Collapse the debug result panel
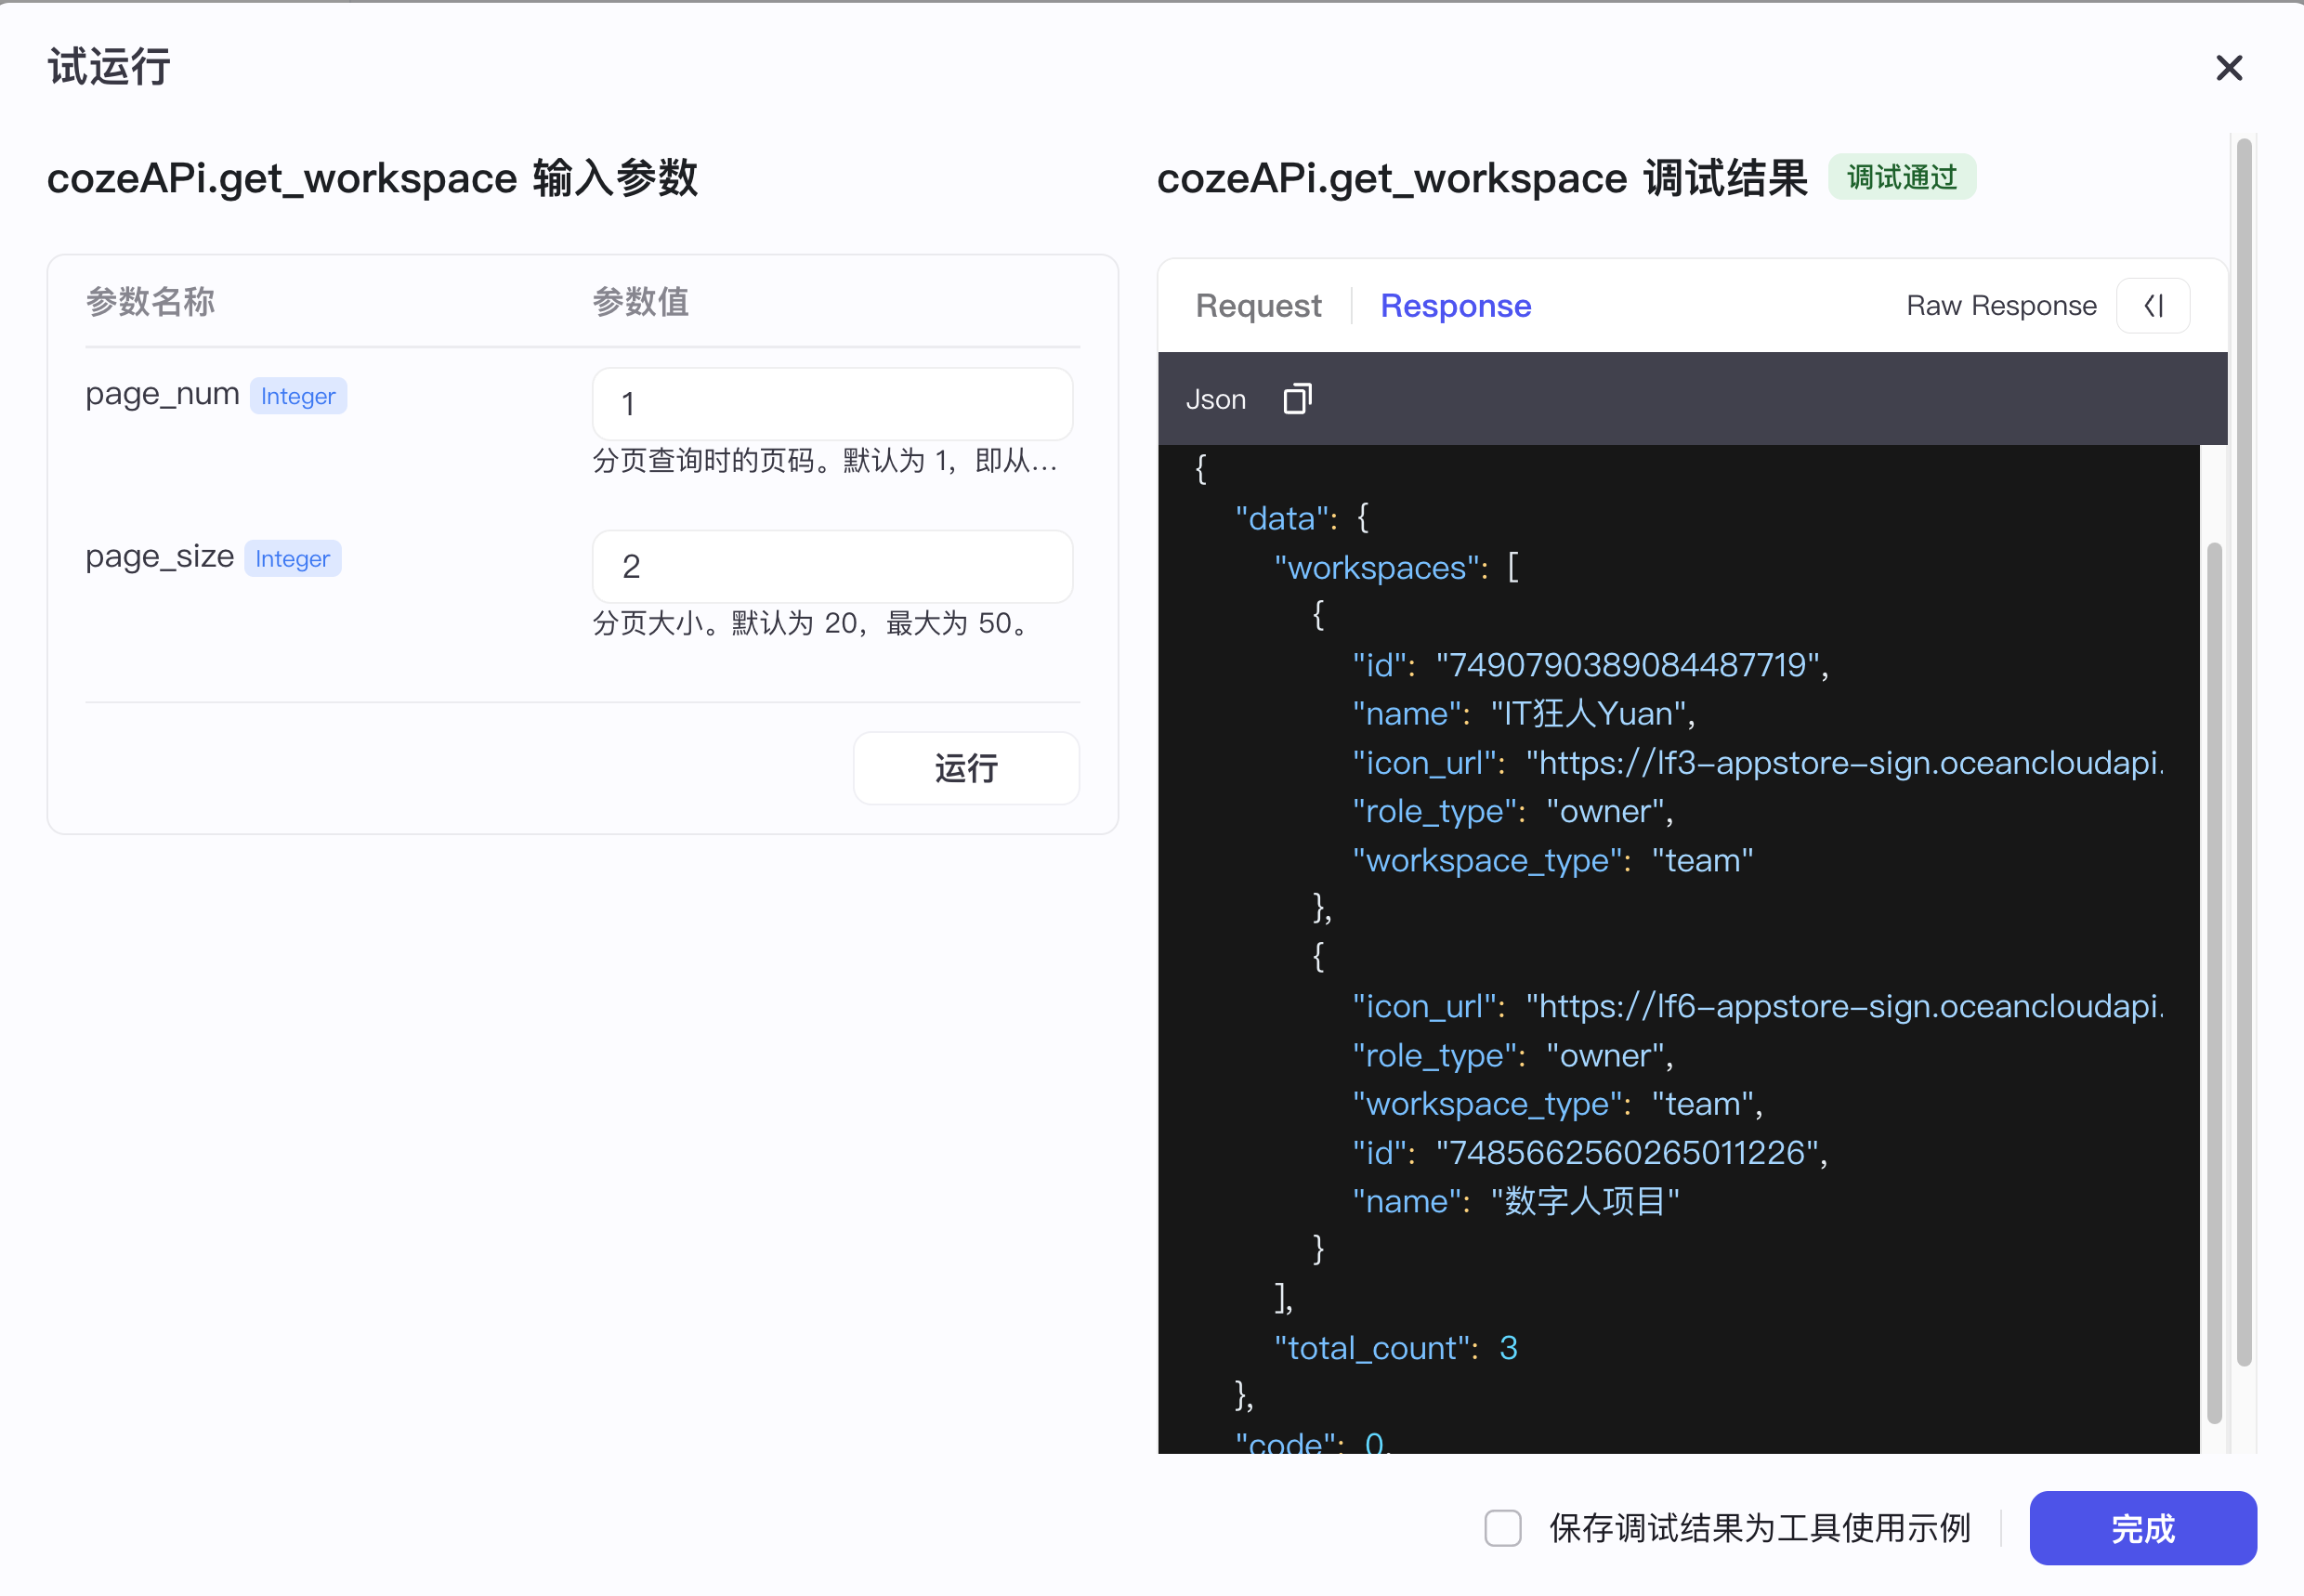This screenshot has width=2304, height=1596. click(x=2152, y=305)
